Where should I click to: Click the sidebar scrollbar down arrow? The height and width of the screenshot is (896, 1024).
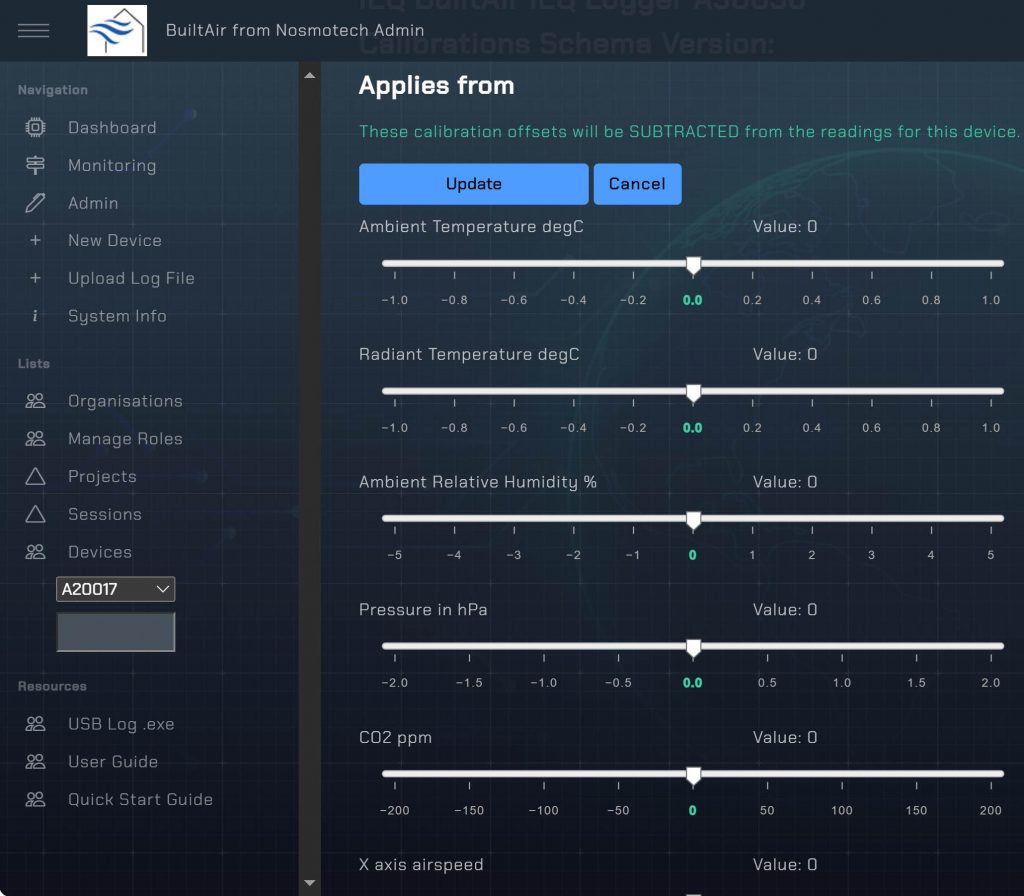point(309,883)
